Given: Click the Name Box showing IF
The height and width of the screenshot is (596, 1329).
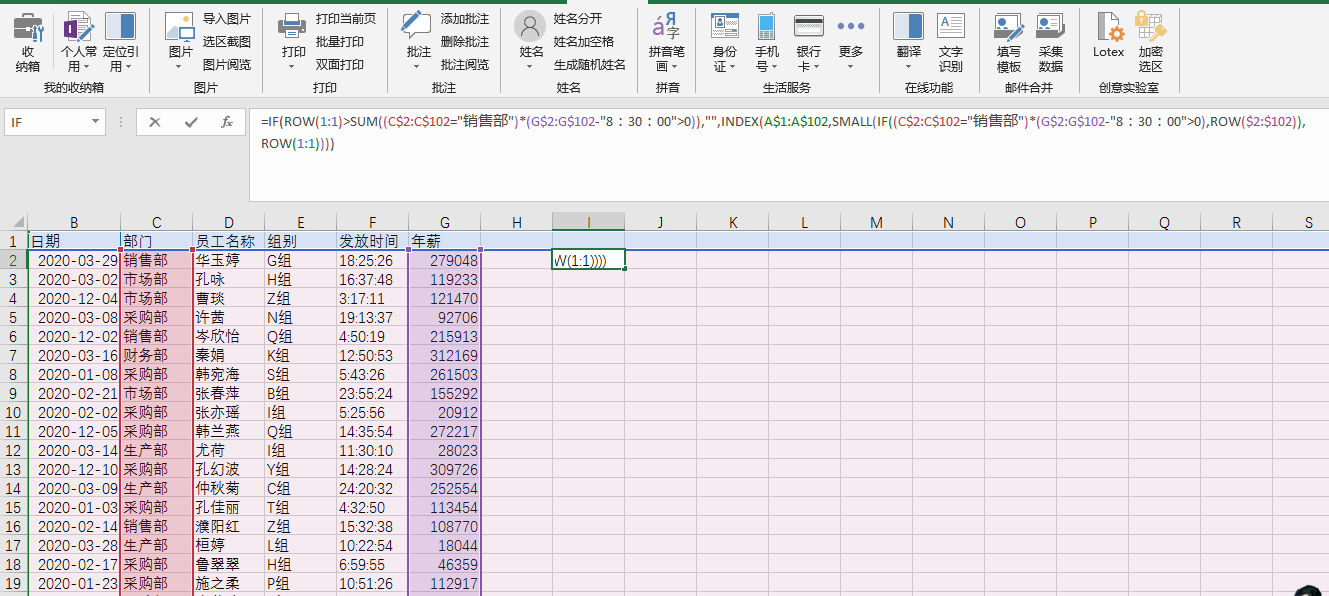Looking at the screenshot, I should (47, 122).
